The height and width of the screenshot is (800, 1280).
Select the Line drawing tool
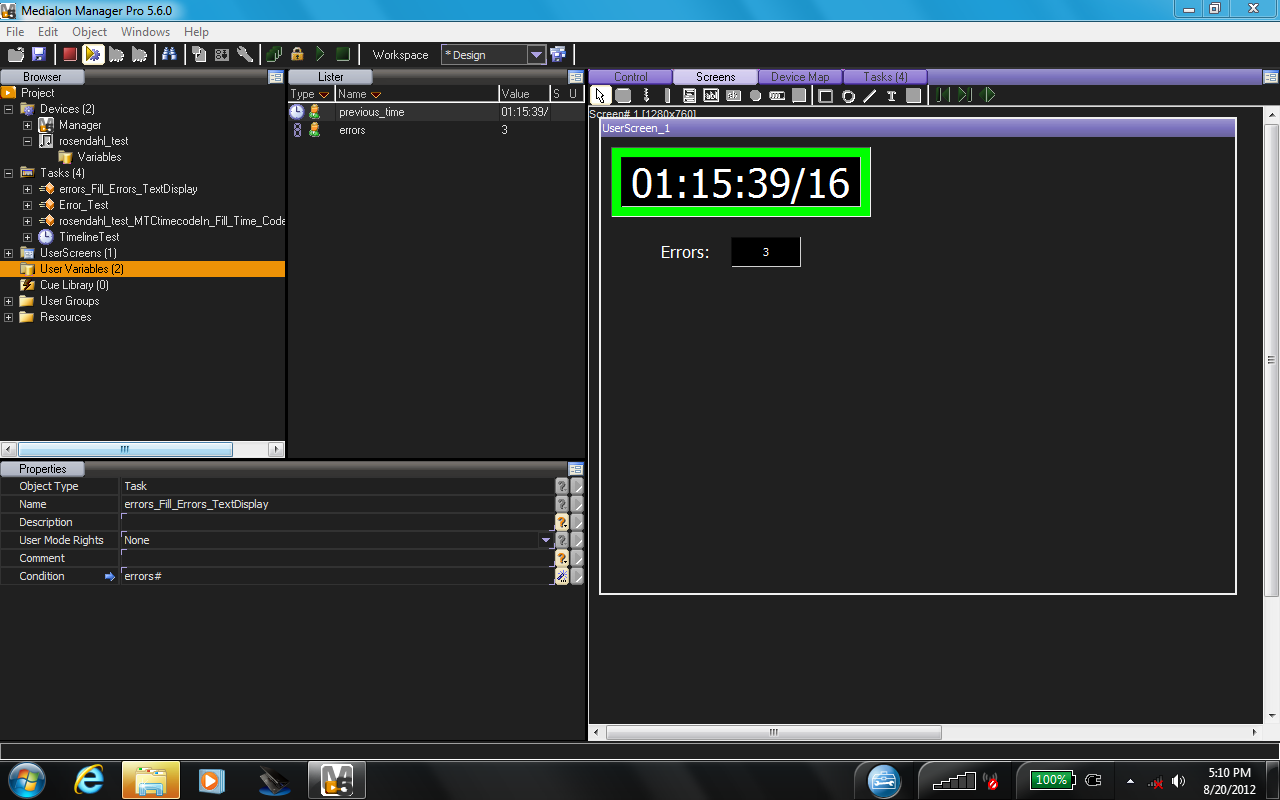869,95
